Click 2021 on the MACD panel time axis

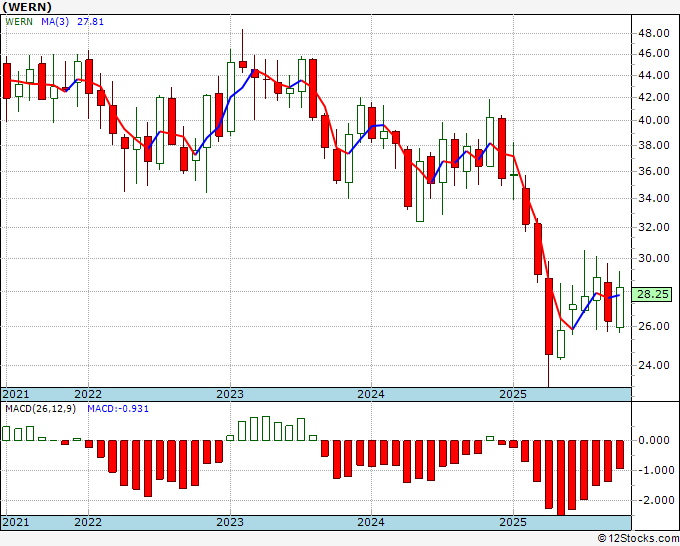click(x=16, y=522)
